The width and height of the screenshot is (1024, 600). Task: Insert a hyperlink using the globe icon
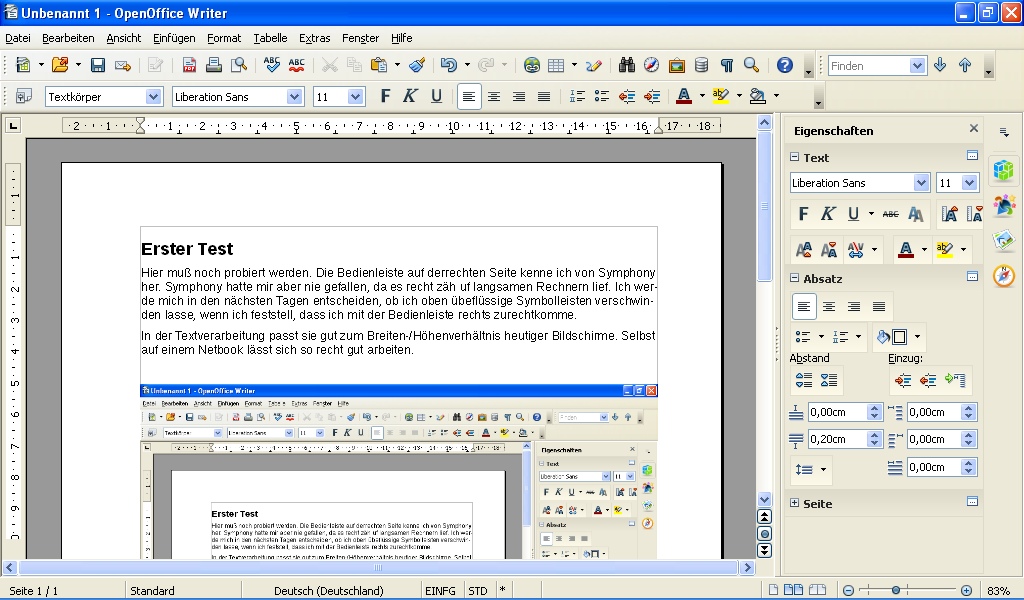click(532, 65)
